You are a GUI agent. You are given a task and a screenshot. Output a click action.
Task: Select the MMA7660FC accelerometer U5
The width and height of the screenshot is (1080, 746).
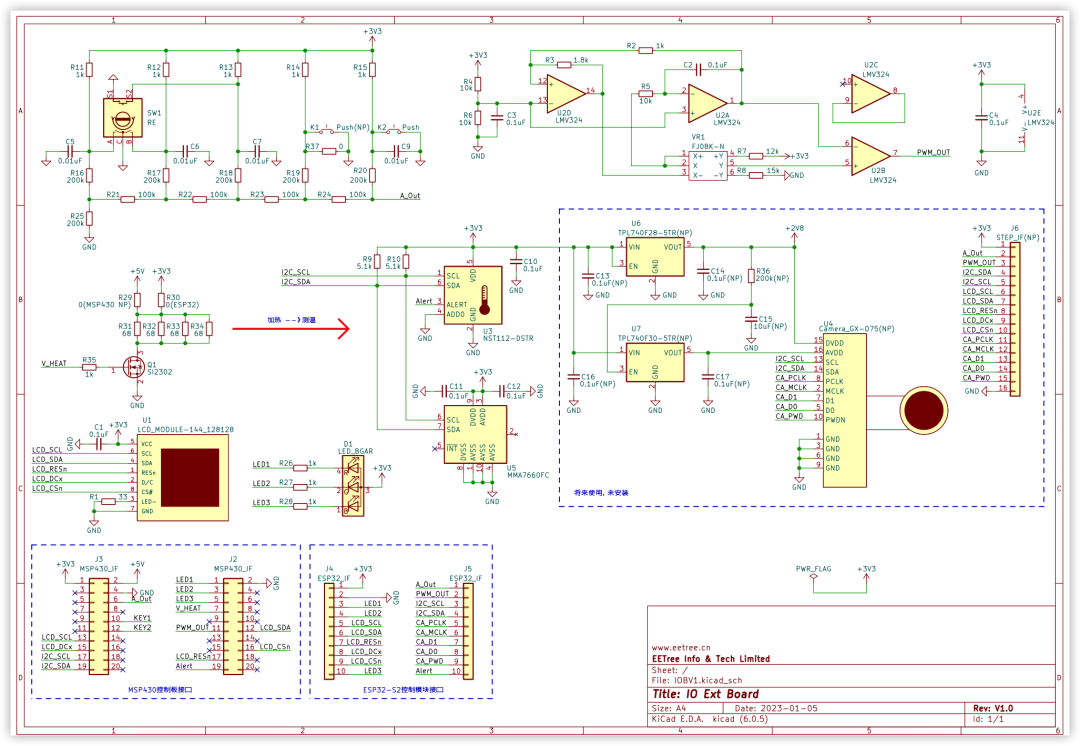475,434
